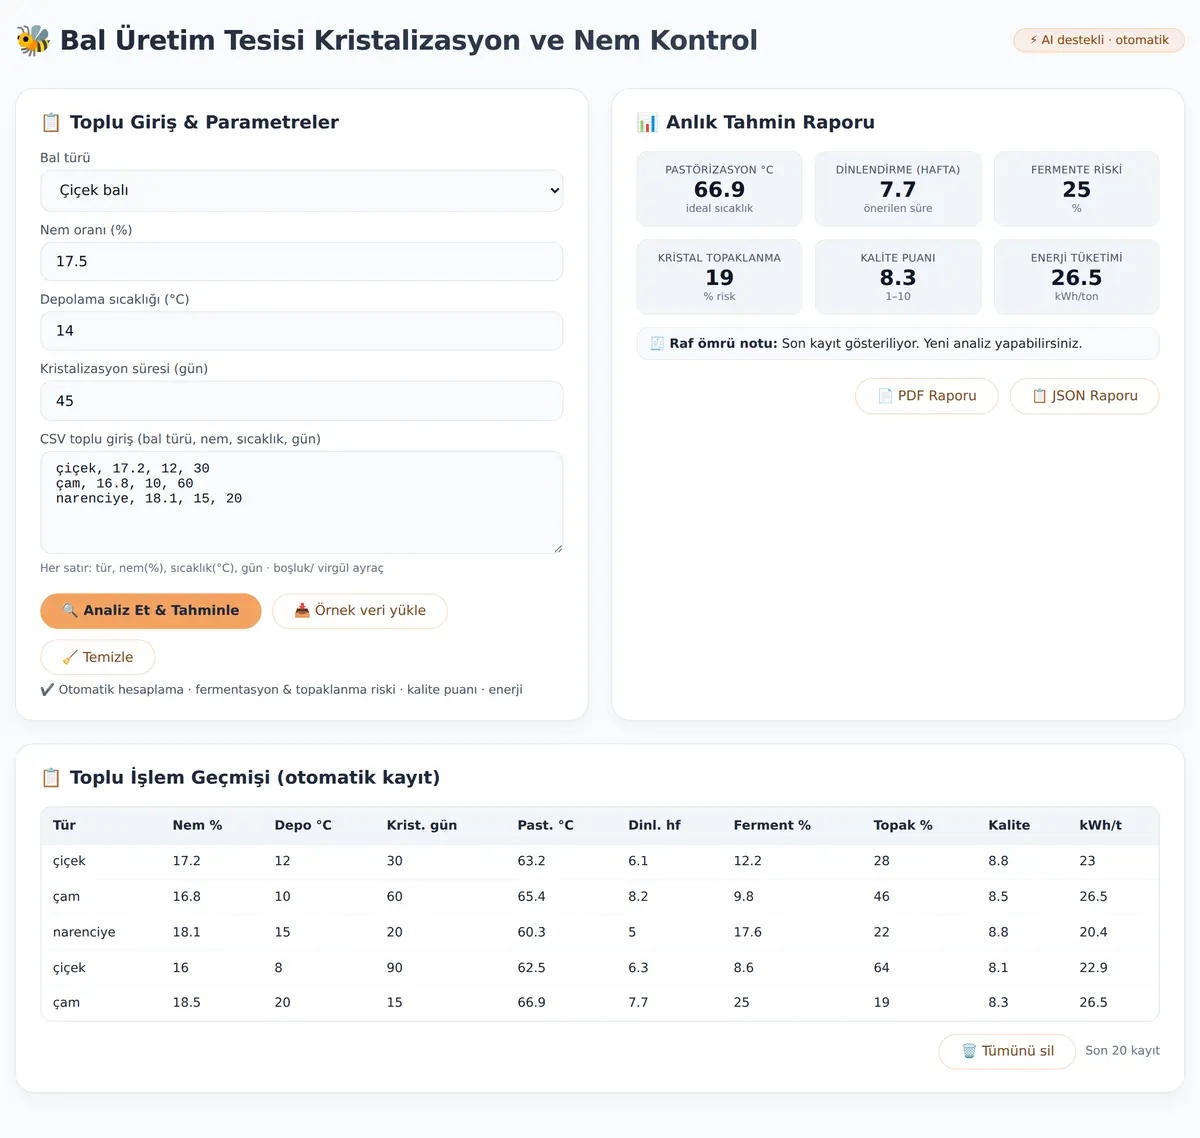Click the Depo °C column header
The width and height of the screenshot is (1200, 1138).
click(303, 825)
